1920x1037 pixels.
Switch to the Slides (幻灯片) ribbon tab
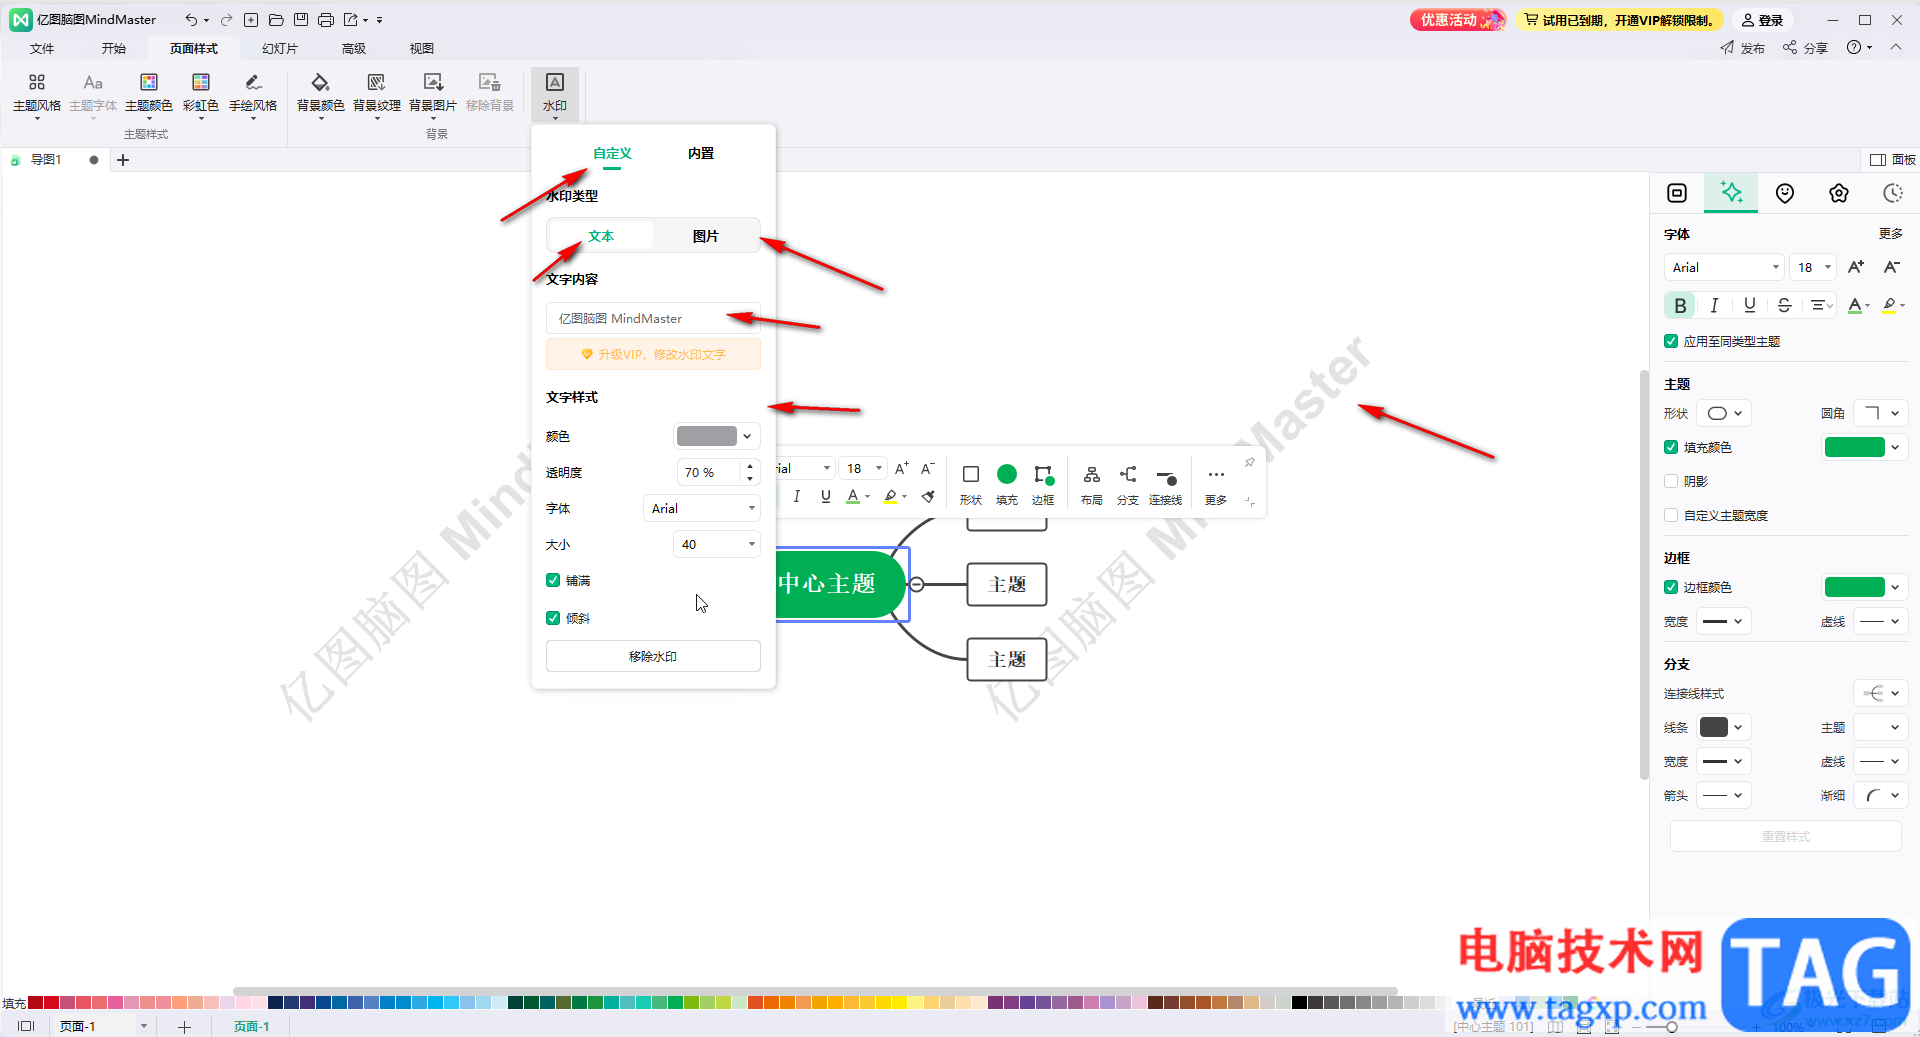tap(279, 48)
